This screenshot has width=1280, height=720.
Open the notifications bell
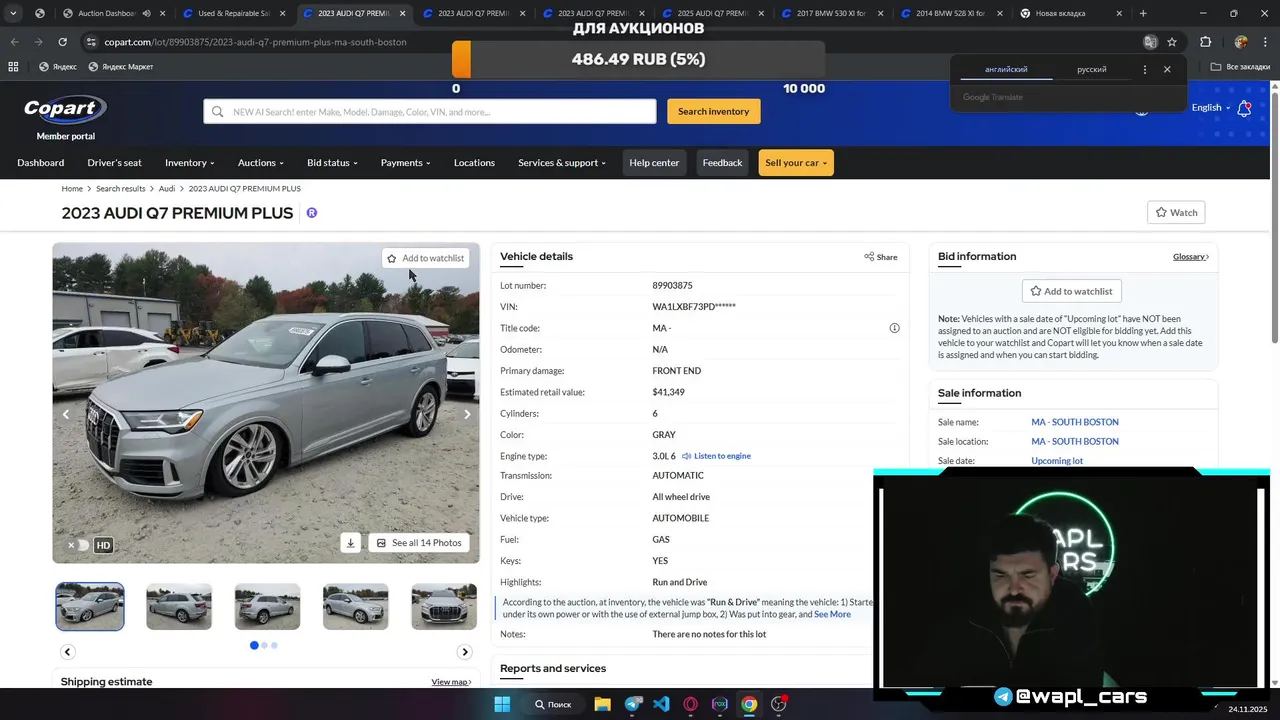1244,108
